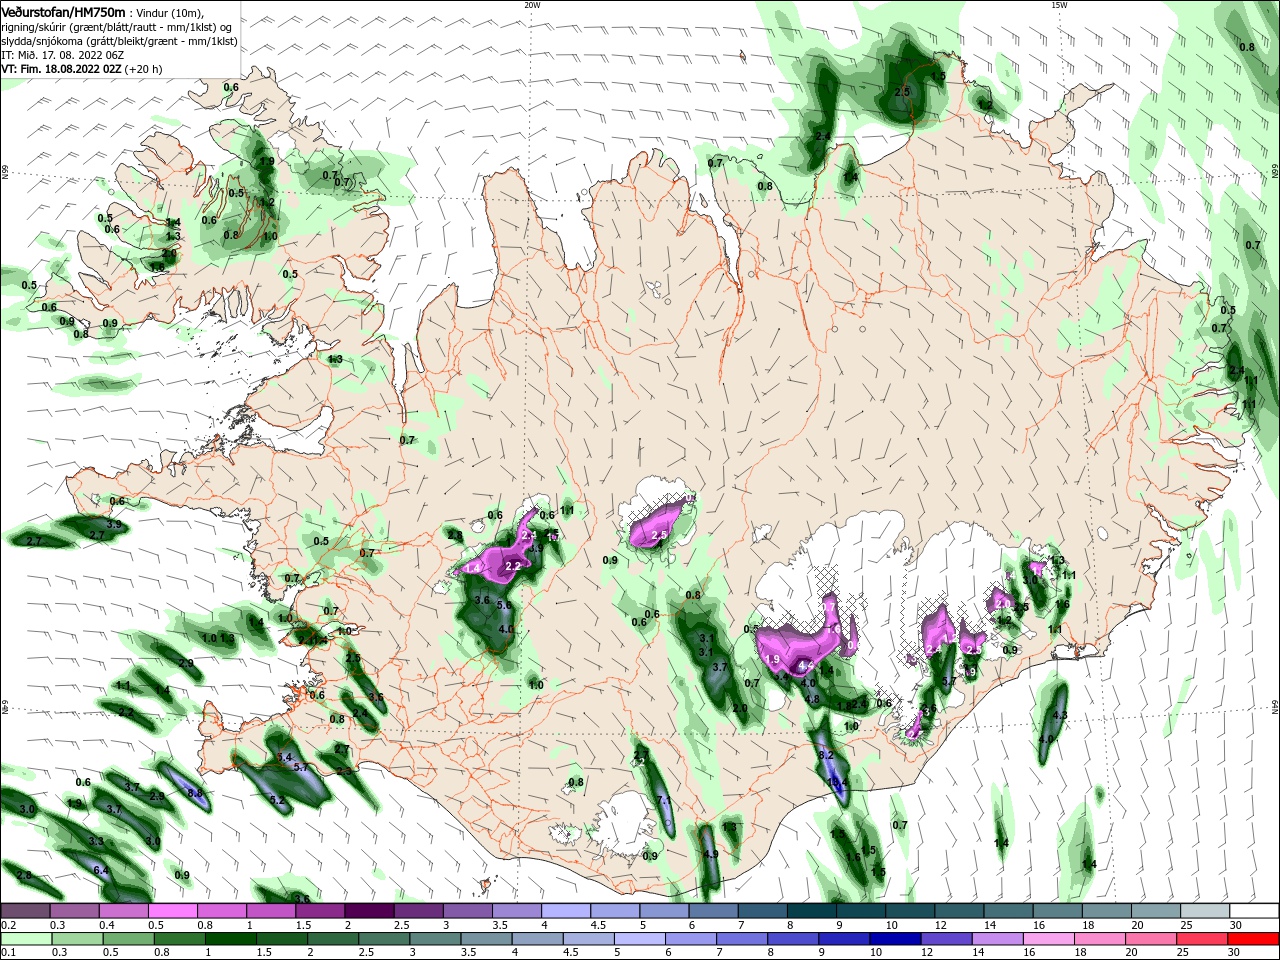Click the 8.8 rainfall value

pos(195,793)
